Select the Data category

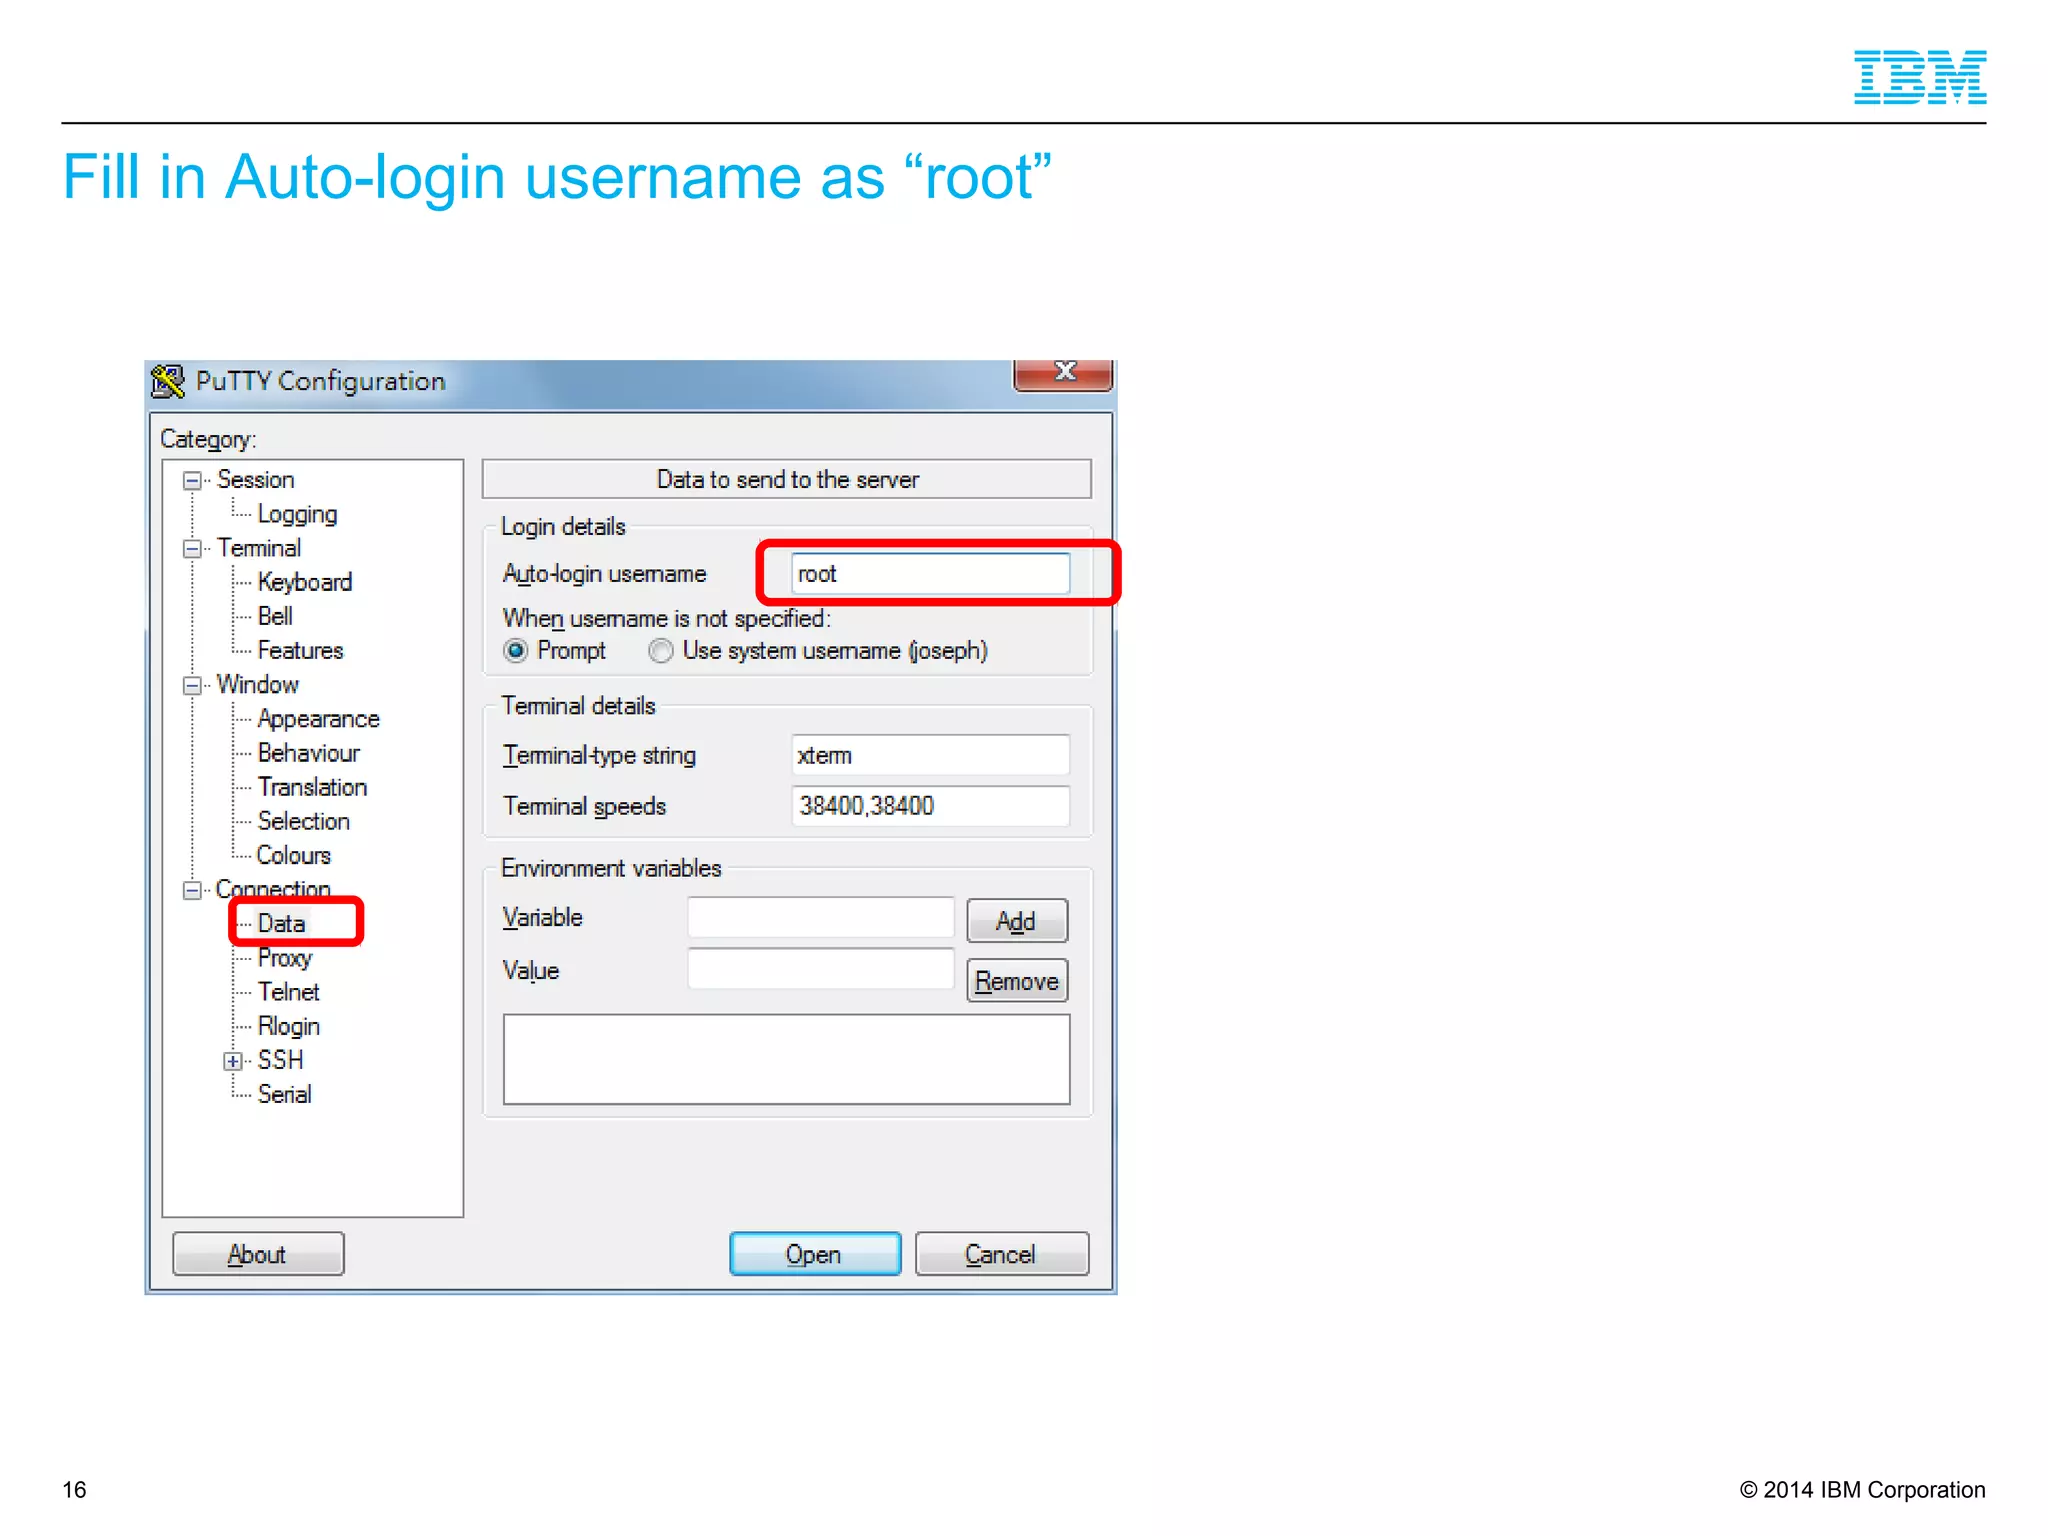(x=281, y=923)
